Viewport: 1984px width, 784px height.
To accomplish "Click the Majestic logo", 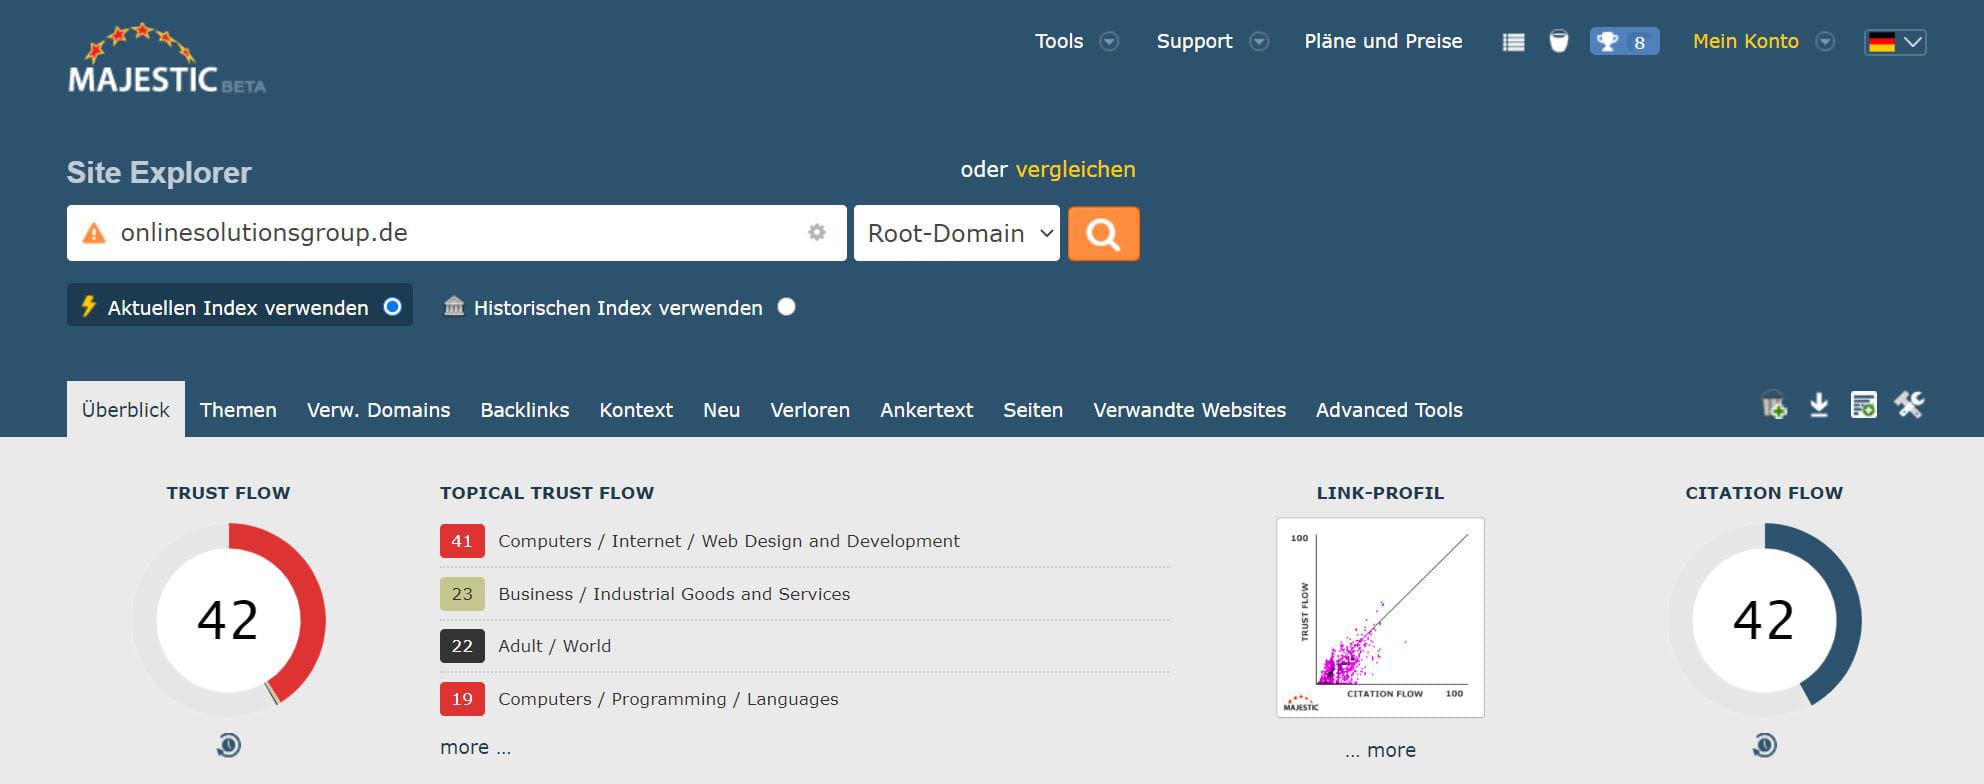I will tap(166, 59).
